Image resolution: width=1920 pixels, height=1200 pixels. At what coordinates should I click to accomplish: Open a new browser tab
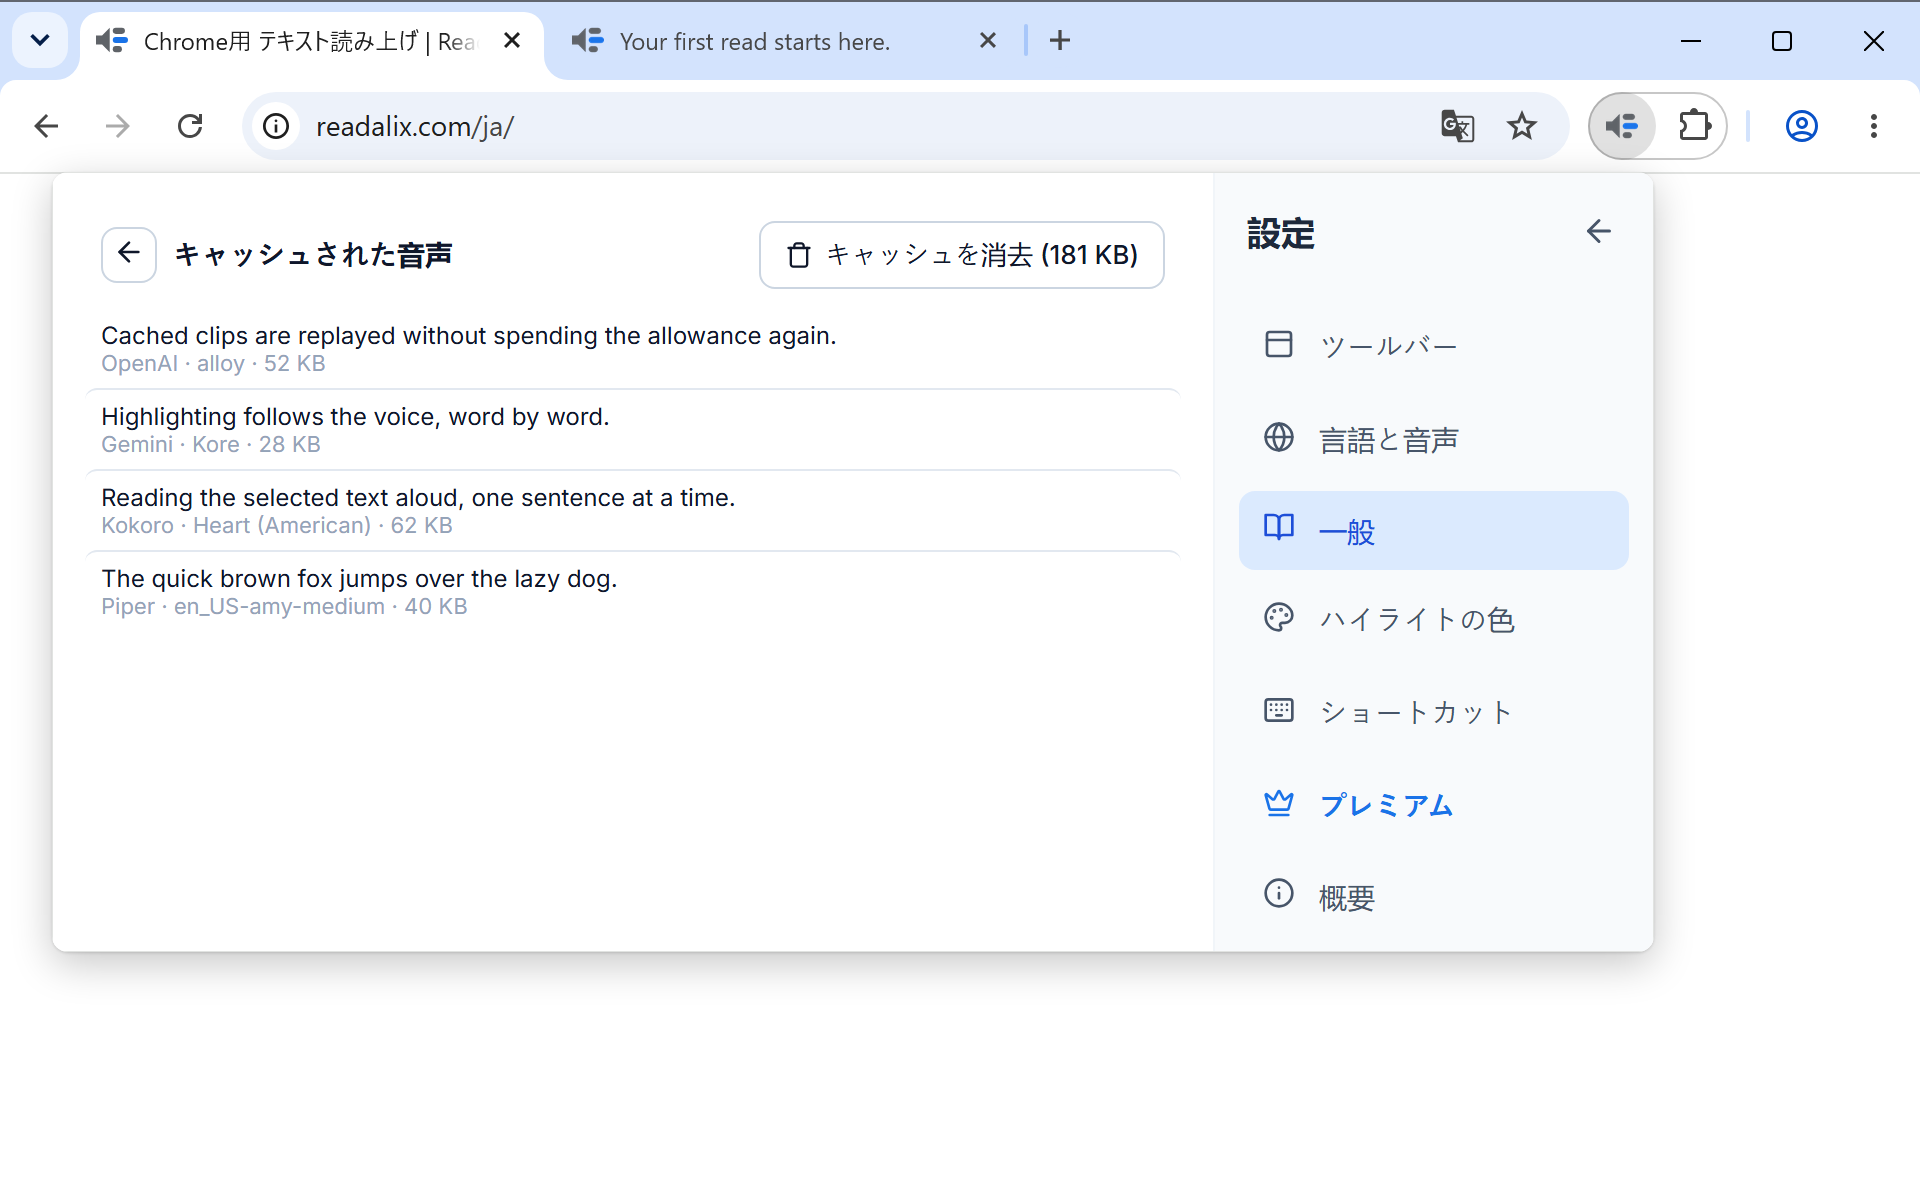(x=1060, y=41)
